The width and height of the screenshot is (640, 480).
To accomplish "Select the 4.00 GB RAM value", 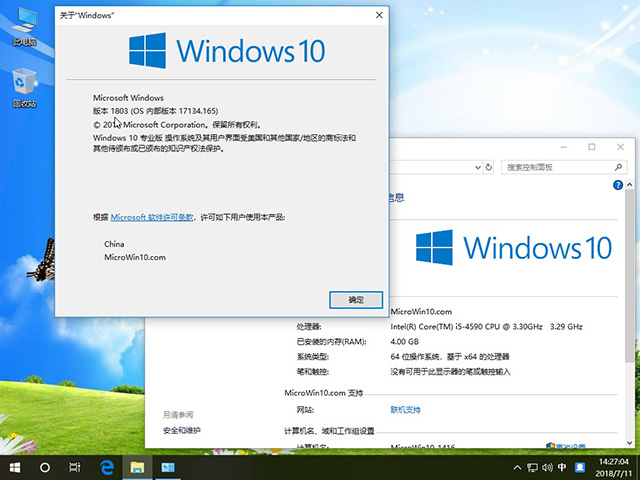I will [x=404, y=342].
